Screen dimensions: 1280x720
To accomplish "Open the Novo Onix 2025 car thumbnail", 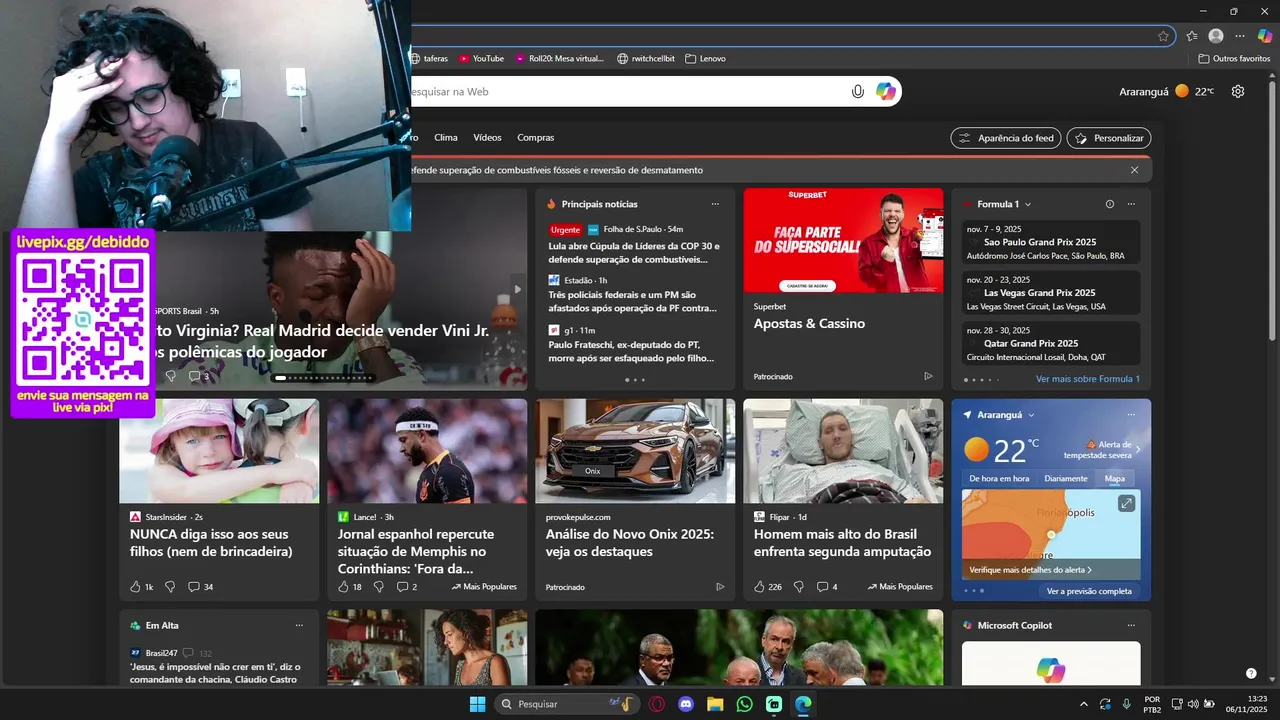I will tap(635, 451).
